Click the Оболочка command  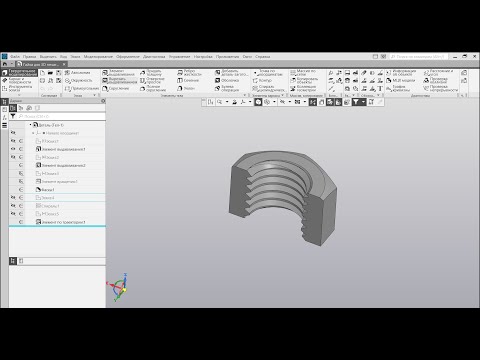click(x=227, y=81)
